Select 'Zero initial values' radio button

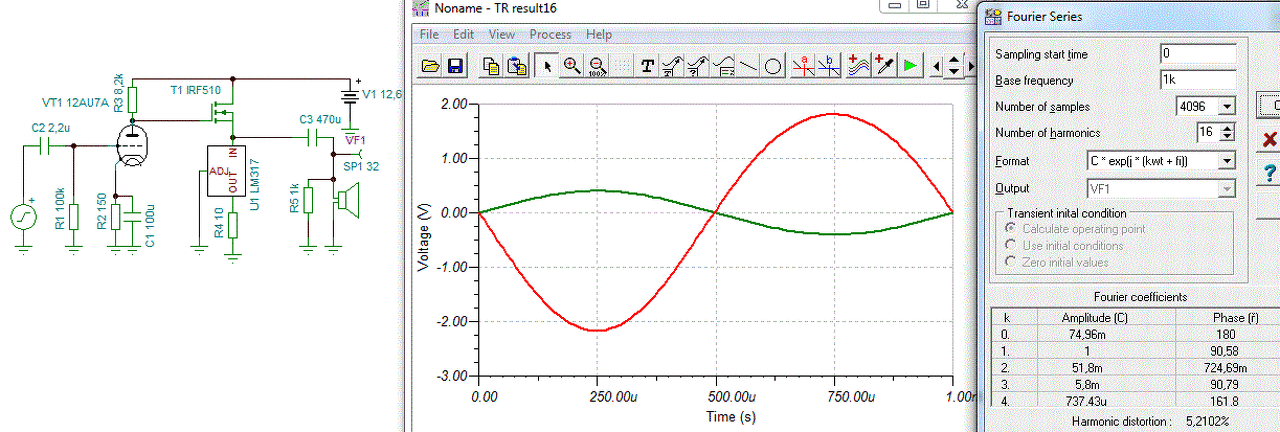1009,262
